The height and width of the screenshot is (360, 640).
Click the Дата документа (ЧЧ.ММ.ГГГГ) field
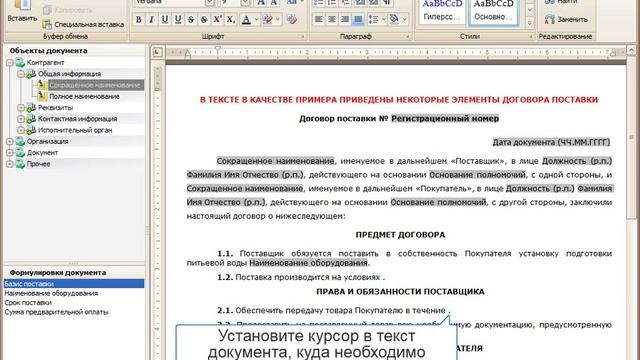[551, 142]
